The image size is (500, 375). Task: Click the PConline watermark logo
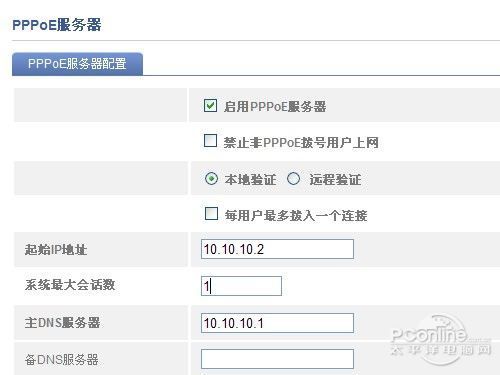click(441, 340)
